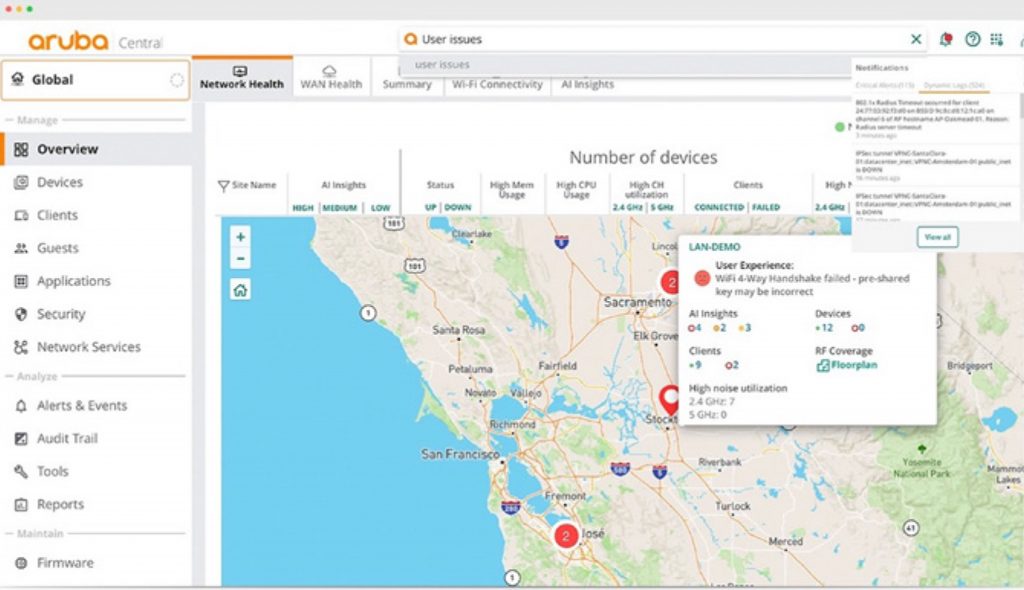Image resolution: width=1024 pixels, height=590 pixels.
Task: Switch to the Wi-Fi Connectivity tab
Action: point(497,84)
